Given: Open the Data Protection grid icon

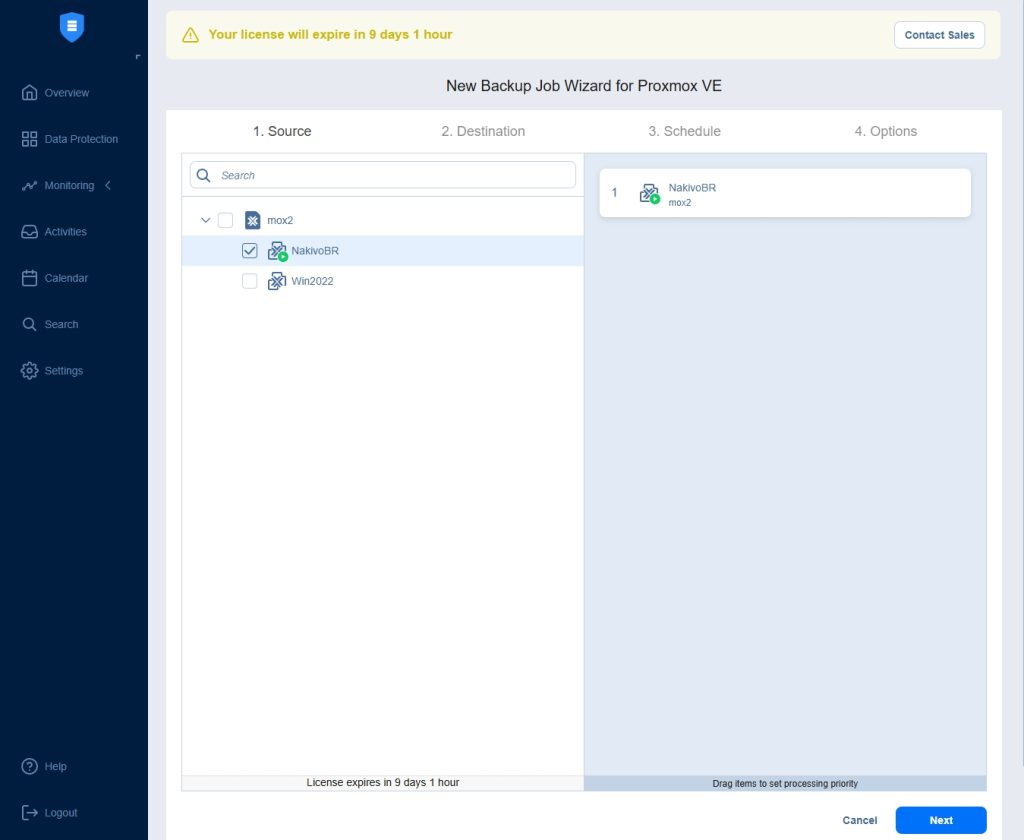Looking at the screenshot, I should click(30, 139).
